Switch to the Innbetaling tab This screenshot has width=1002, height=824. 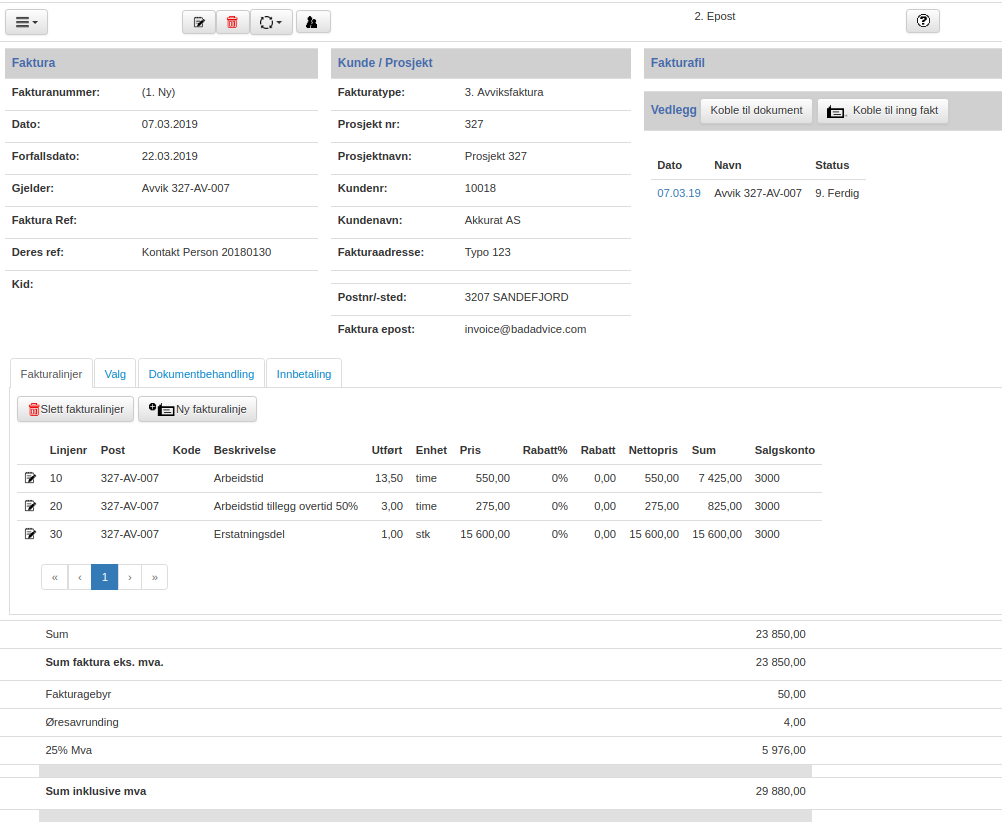pos(304,374)
